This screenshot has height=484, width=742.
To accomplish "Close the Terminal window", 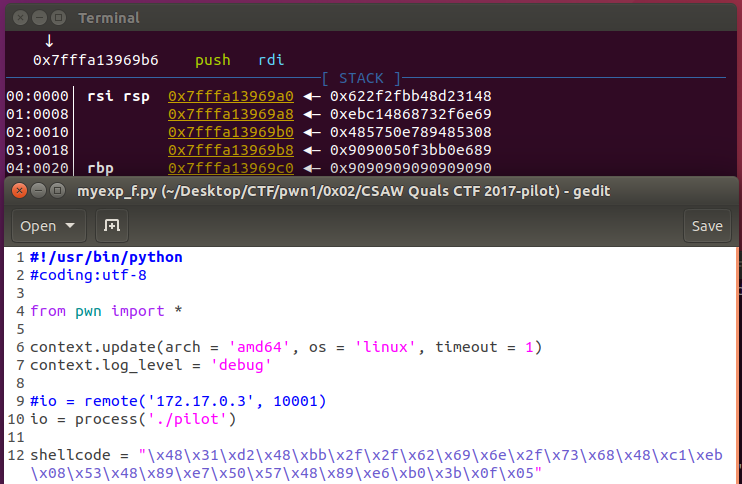I will 20,18.
